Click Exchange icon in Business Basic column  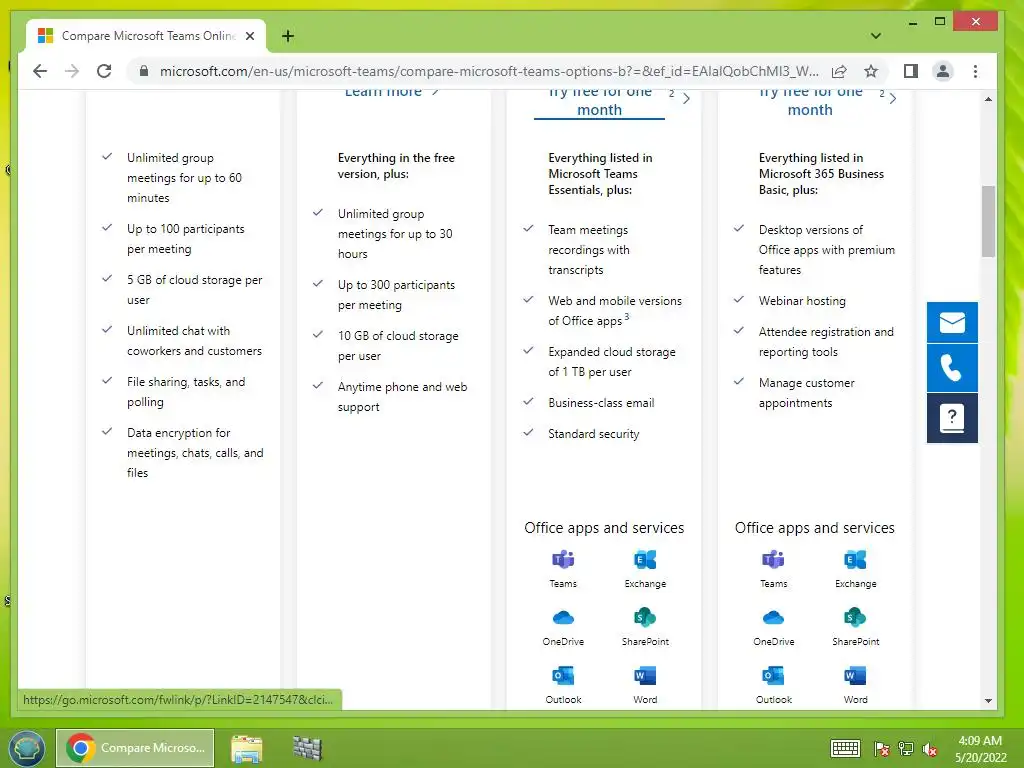645,560
